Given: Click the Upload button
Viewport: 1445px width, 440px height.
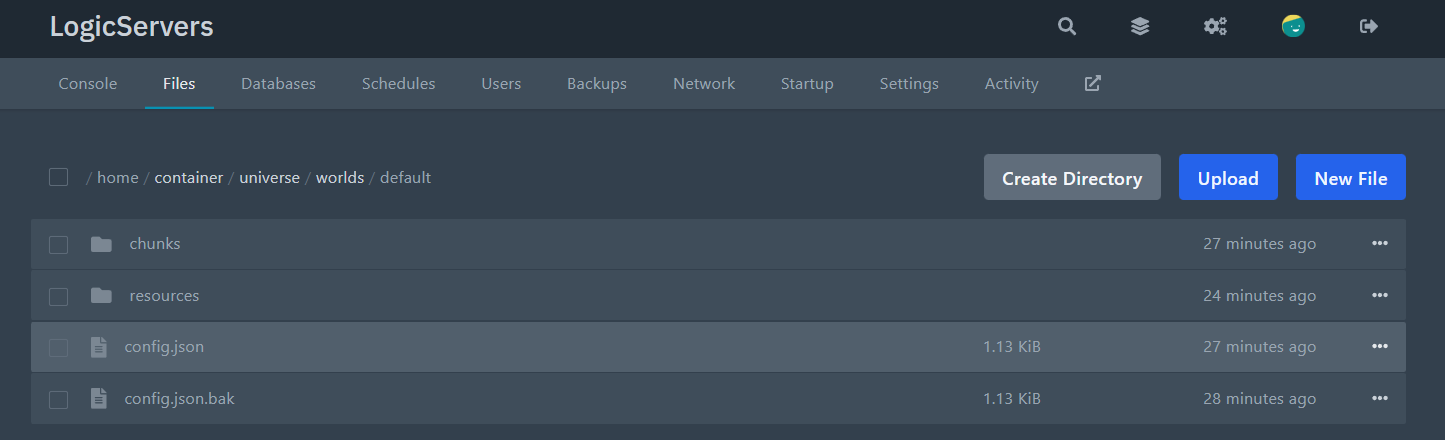Looking at the screenshot, I should point(1228,178).
